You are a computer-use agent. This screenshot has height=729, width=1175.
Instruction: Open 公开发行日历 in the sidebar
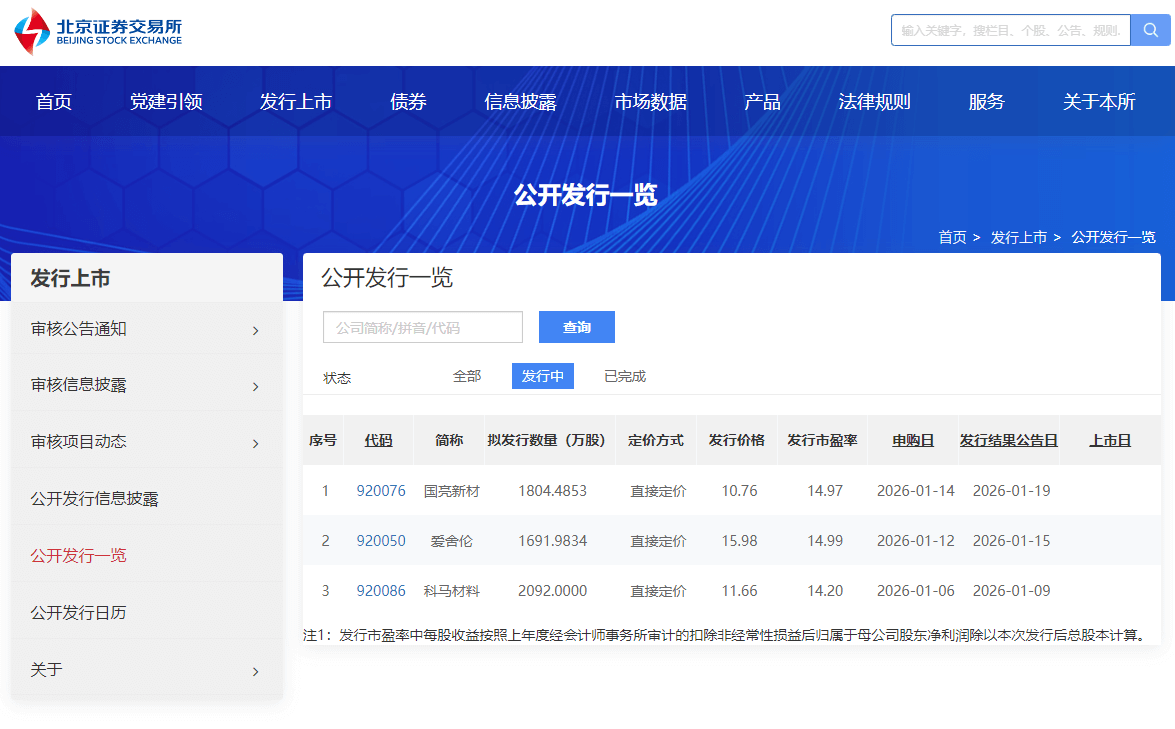tap(79, 612)
